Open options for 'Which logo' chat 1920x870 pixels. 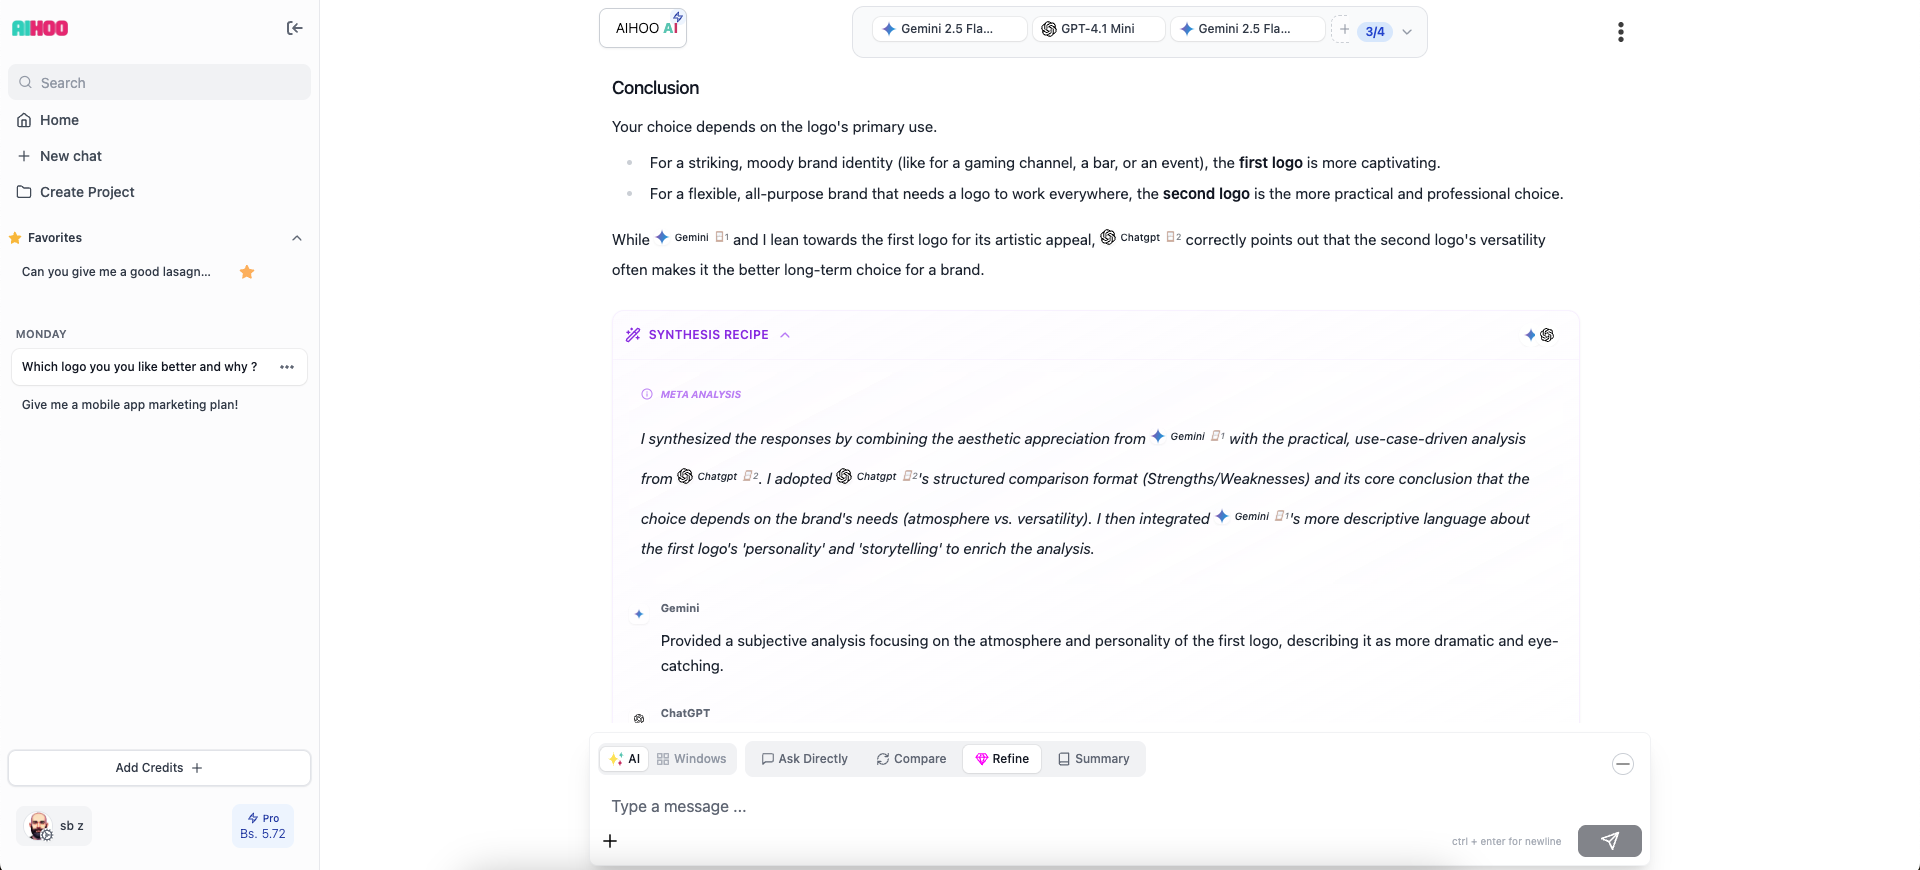click(x=287, y=367)
